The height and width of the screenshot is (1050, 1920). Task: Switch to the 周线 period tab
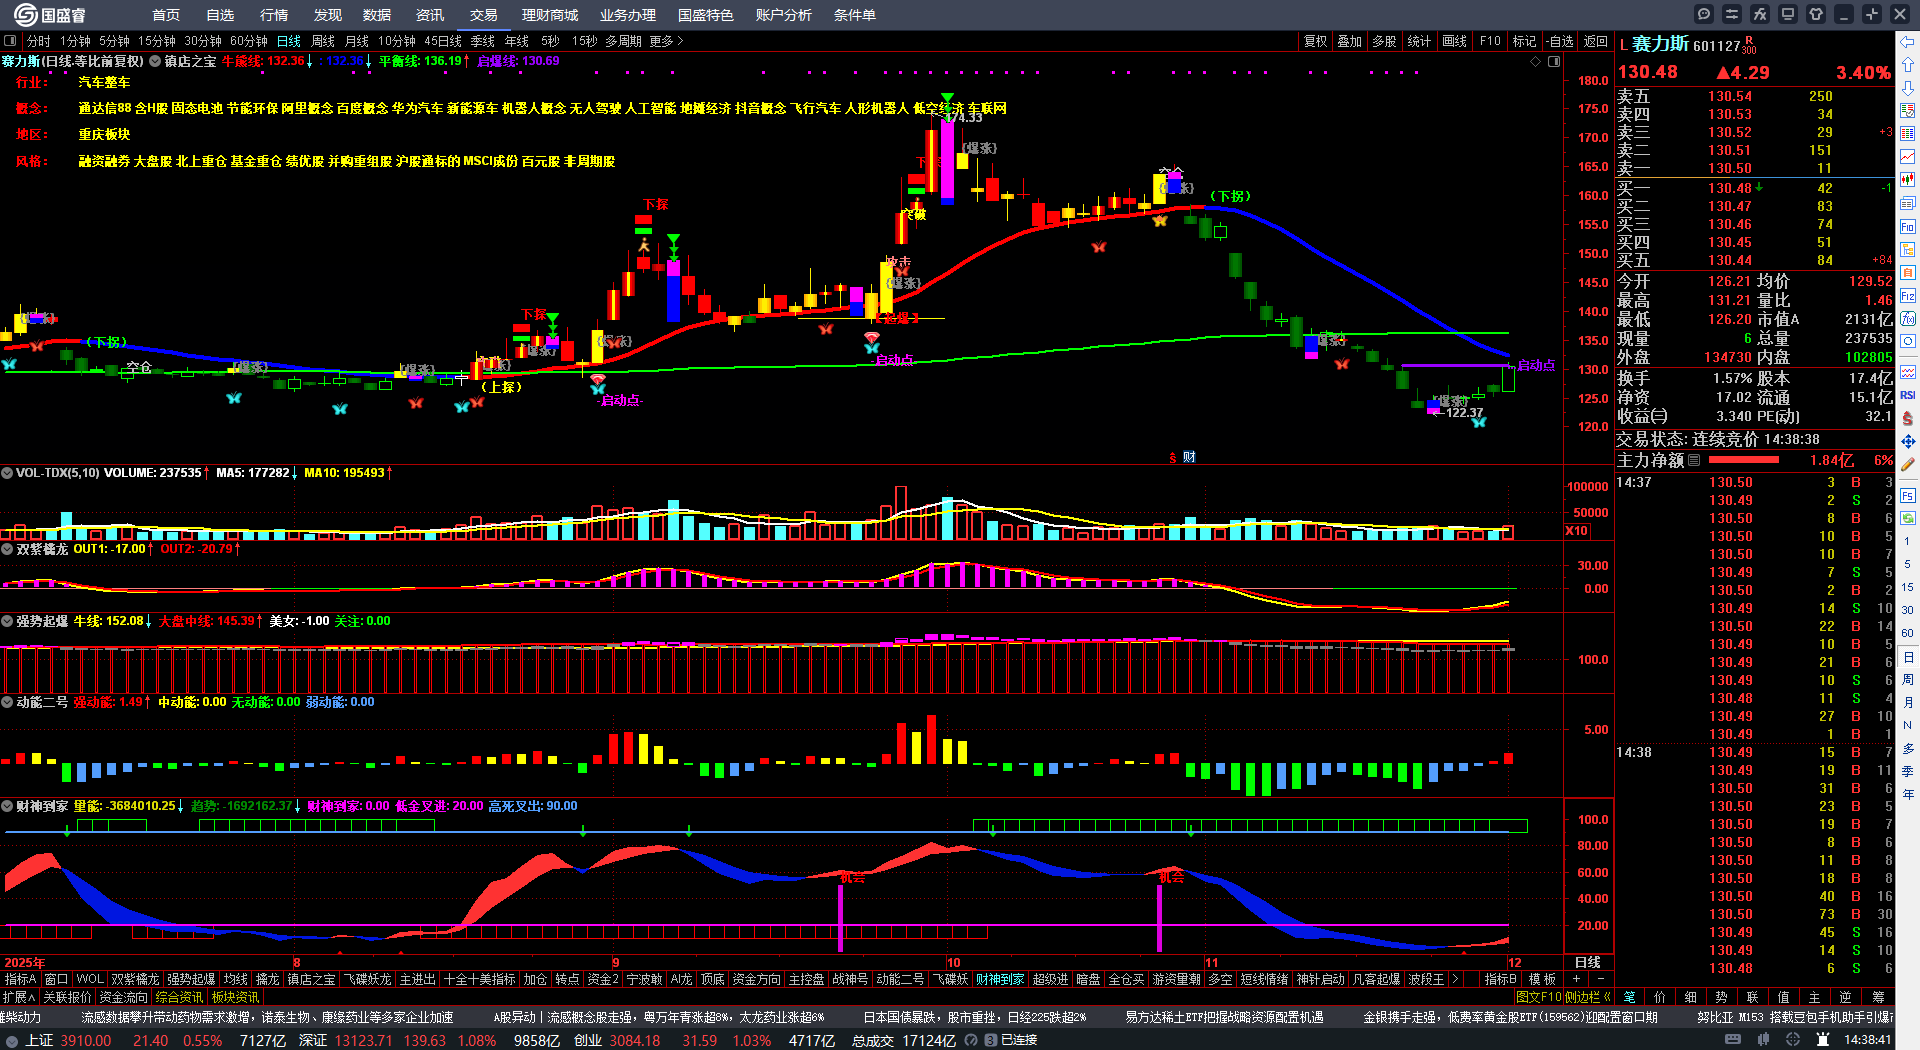pyautogui.click(x=323, y=41)
